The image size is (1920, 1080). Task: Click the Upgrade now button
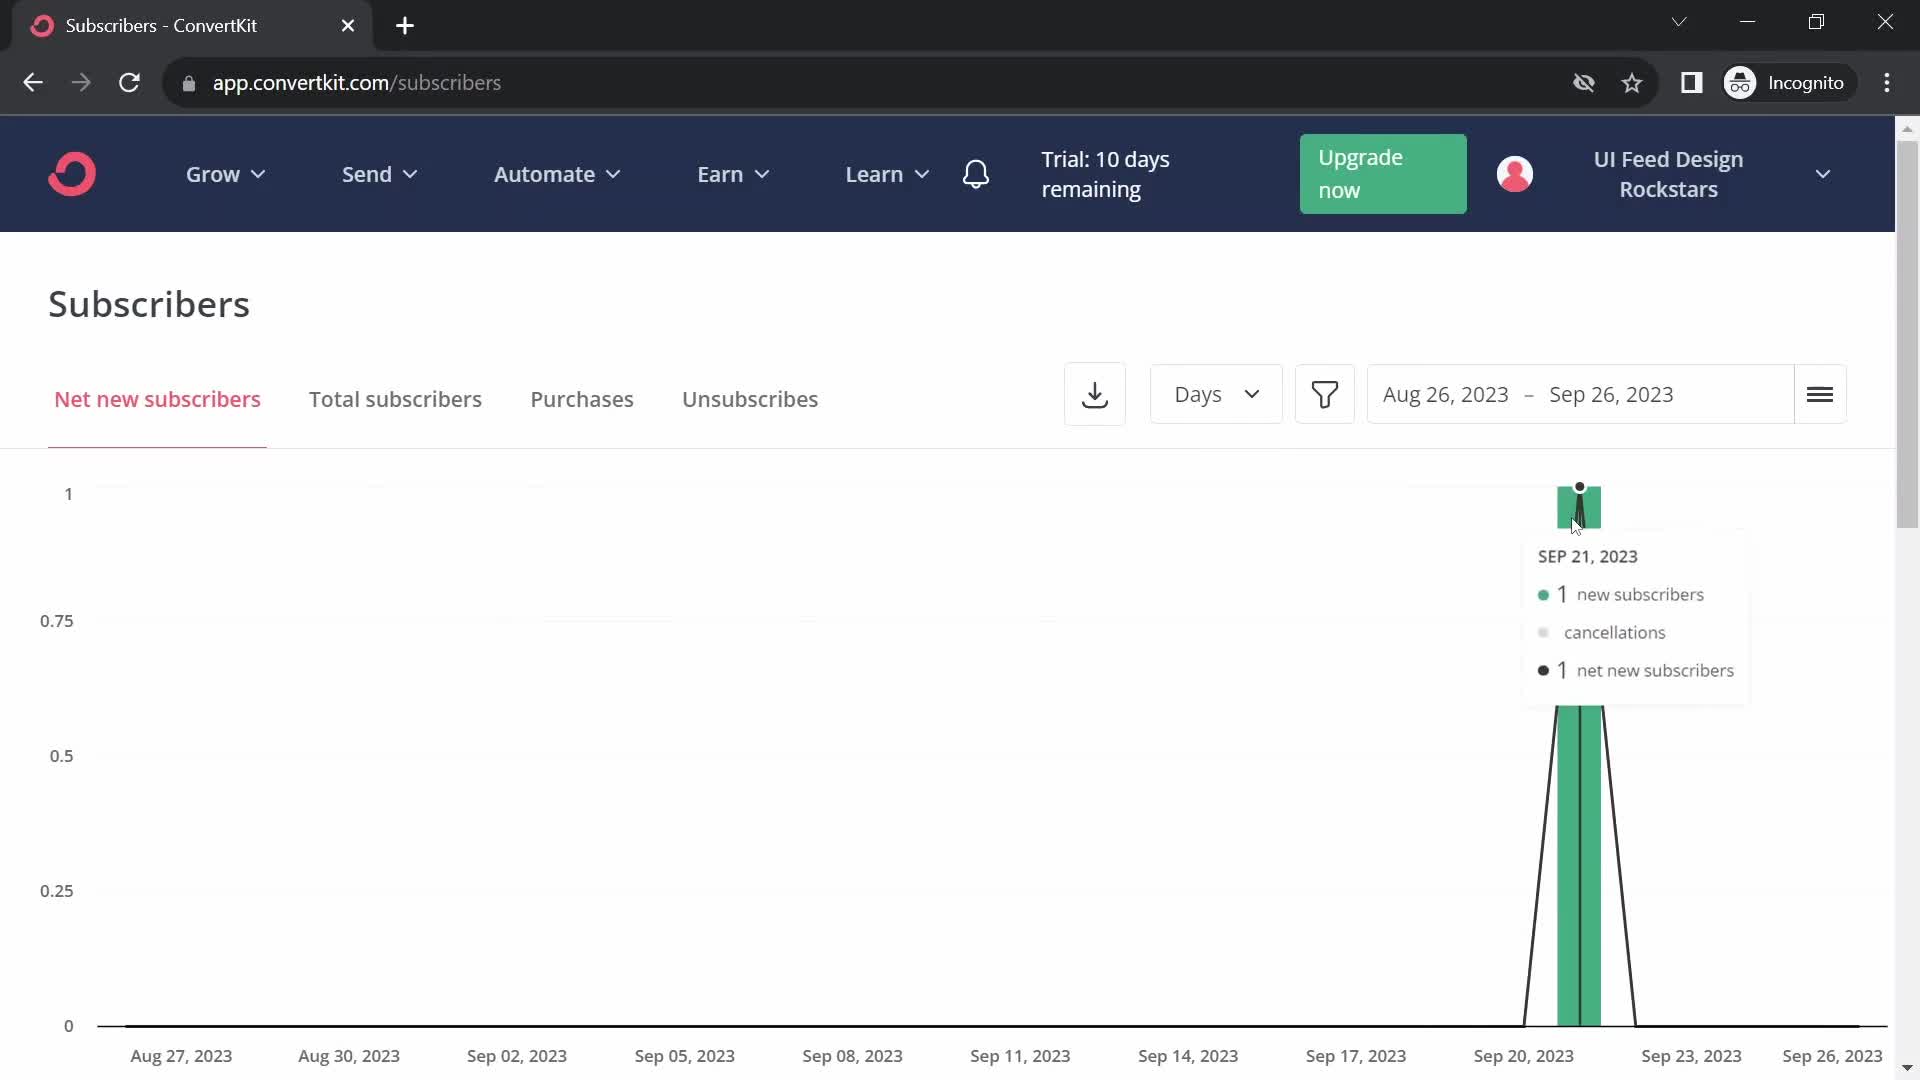[1383, 174]
